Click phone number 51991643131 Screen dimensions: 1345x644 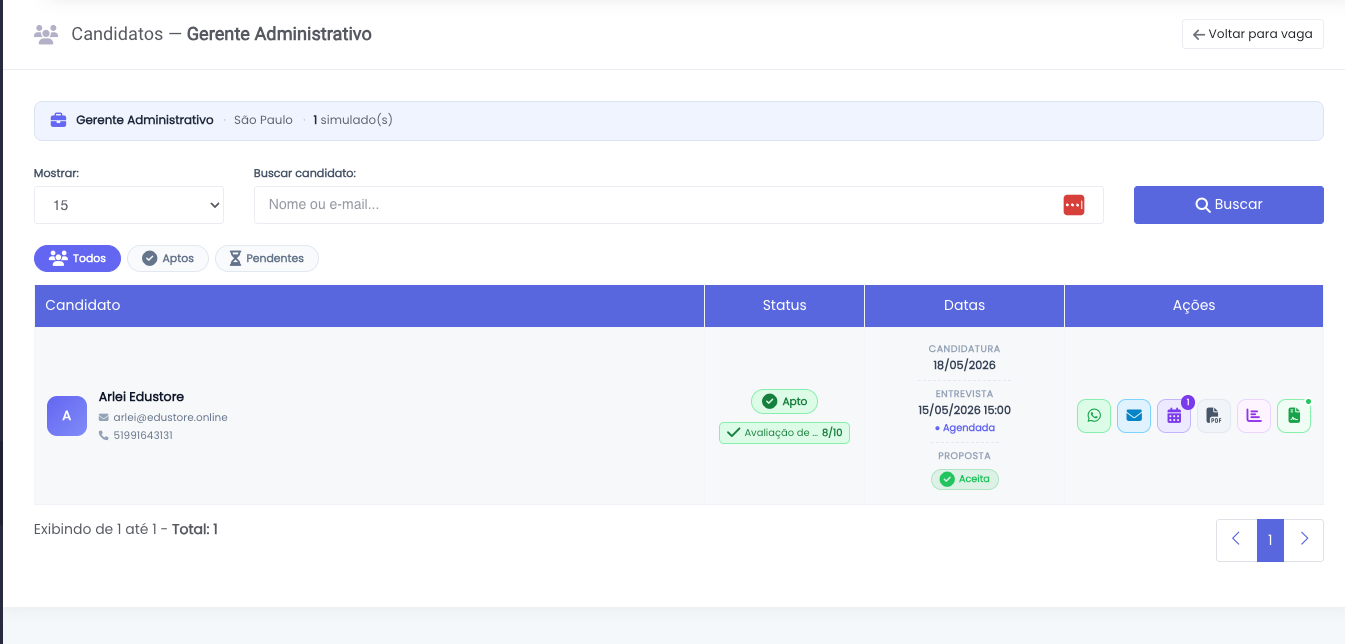point(143,436)
